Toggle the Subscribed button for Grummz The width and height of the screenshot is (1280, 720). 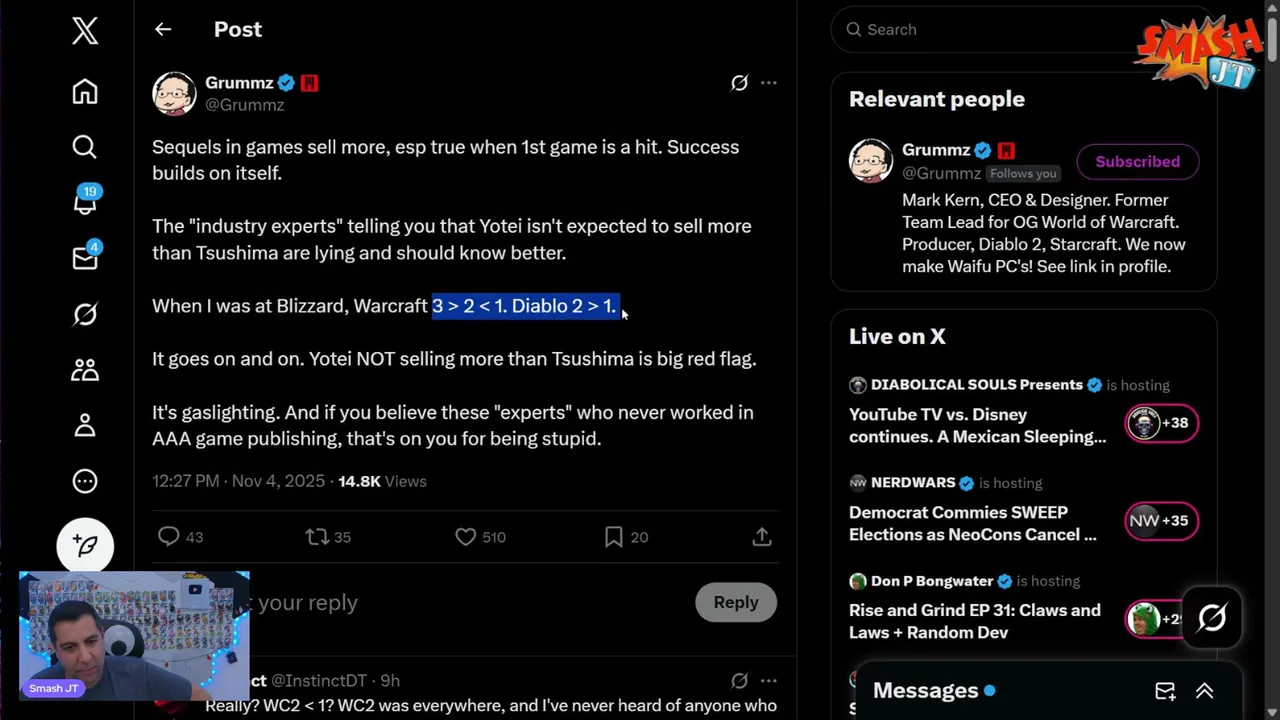pos(1137,162)
